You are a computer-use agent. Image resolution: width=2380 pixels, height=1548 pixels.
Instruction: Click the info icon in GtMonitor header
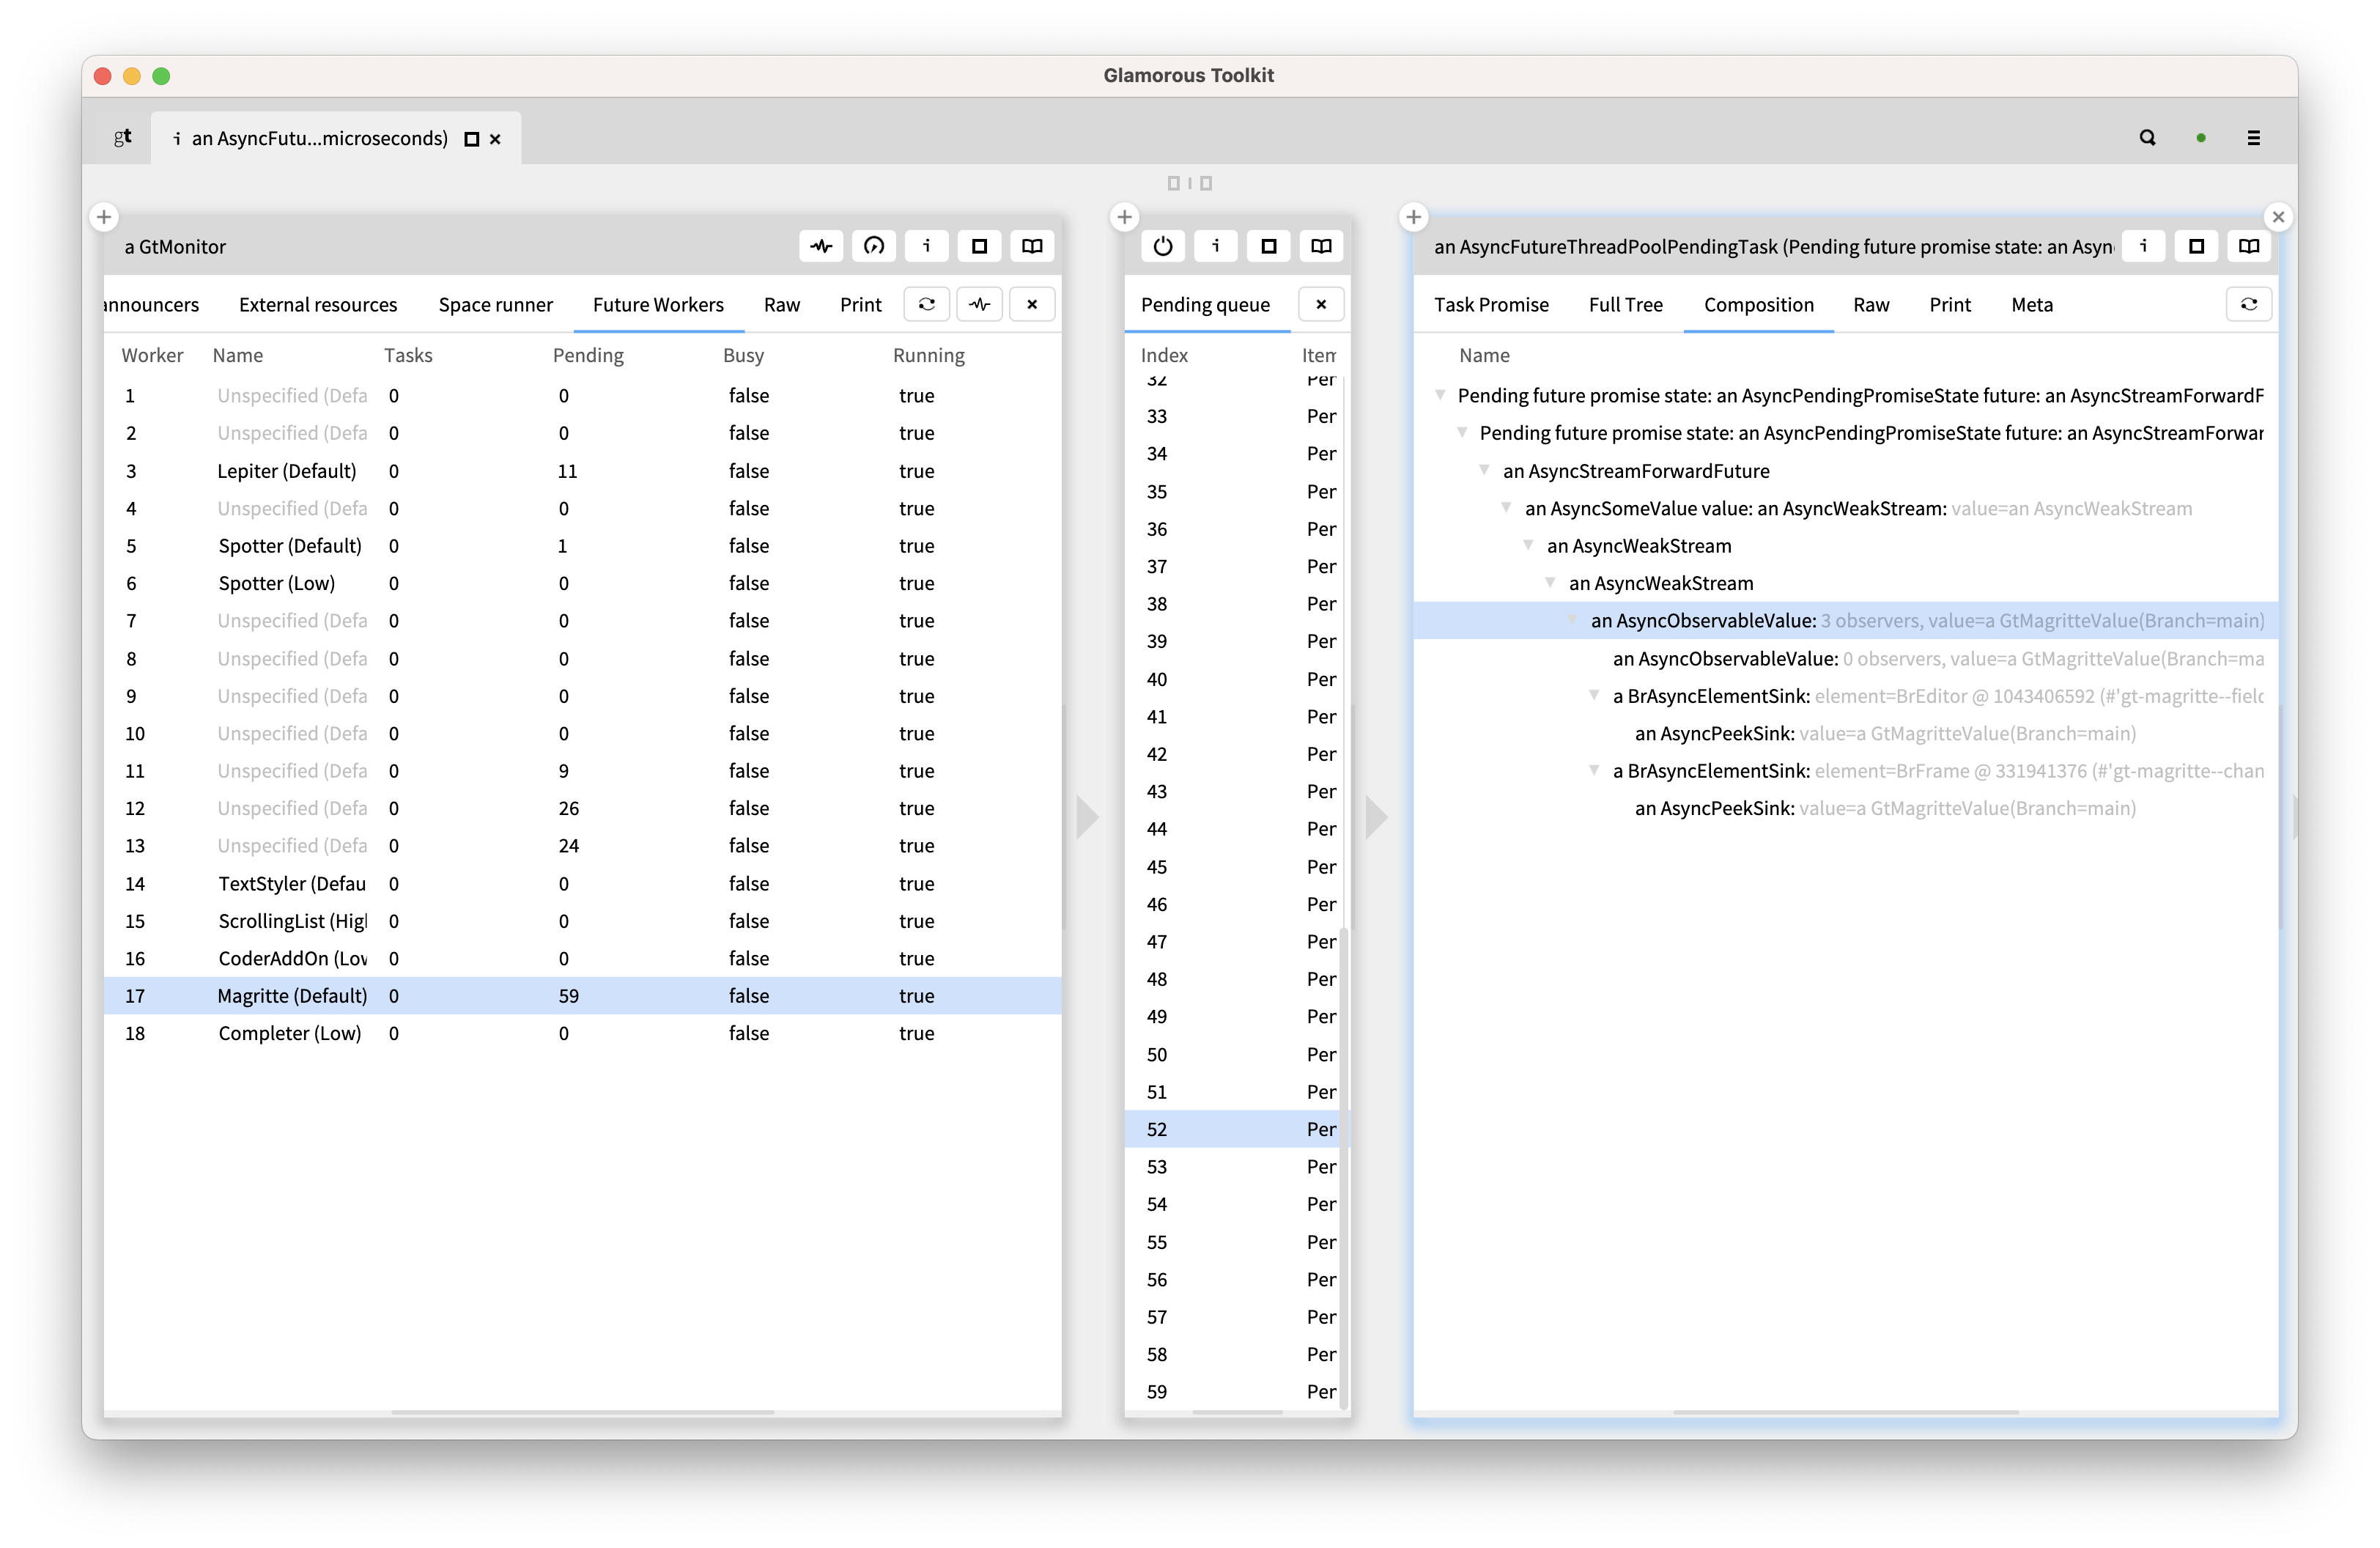[x=927, y=246]
